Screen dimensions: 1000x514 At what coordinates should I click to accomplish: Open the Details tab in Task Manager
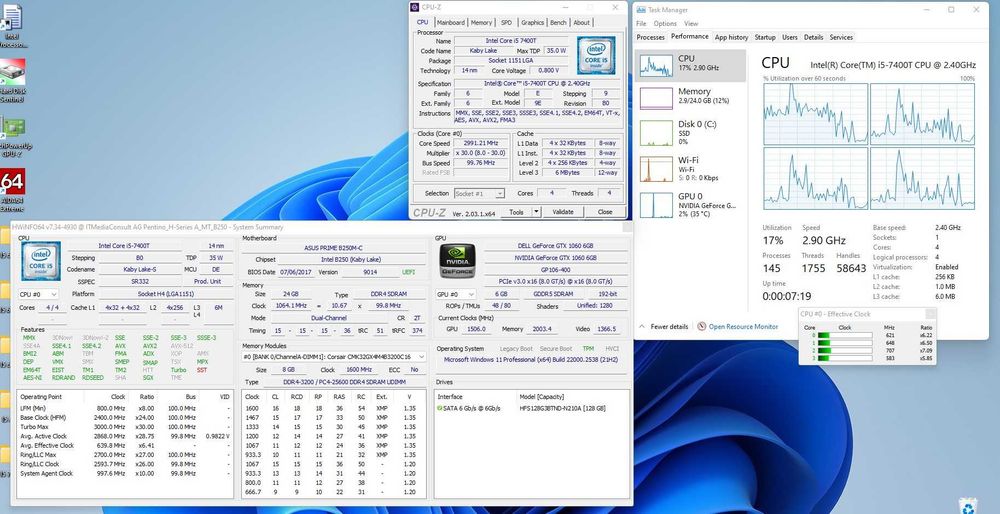[x=813, y=37]
